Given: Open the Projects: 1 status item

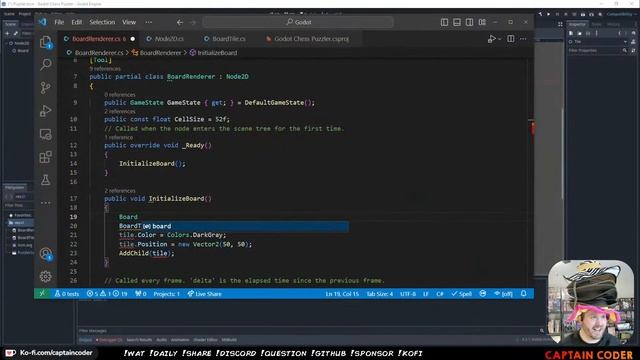Looking at the screenshot, I should [166, 293].
